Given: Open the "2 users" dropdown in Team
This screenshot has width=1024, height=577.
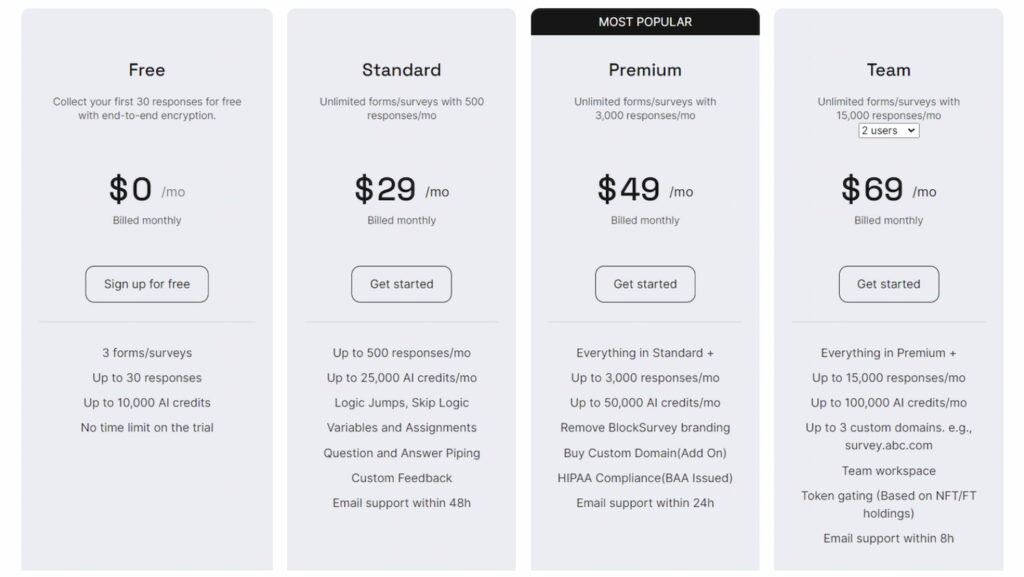Looking at the screenshot, I should 888,131.
